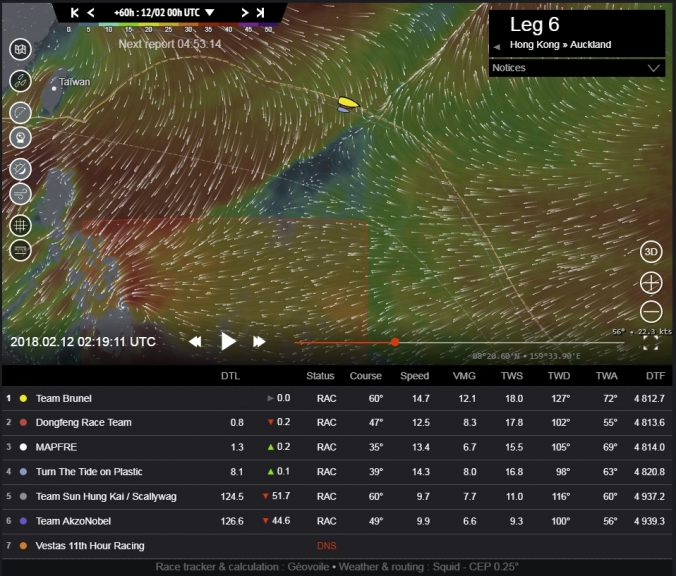This screenshot has width=676, height=576.
Task: Click Scallywag grey color dot
Action: (23, 496)
